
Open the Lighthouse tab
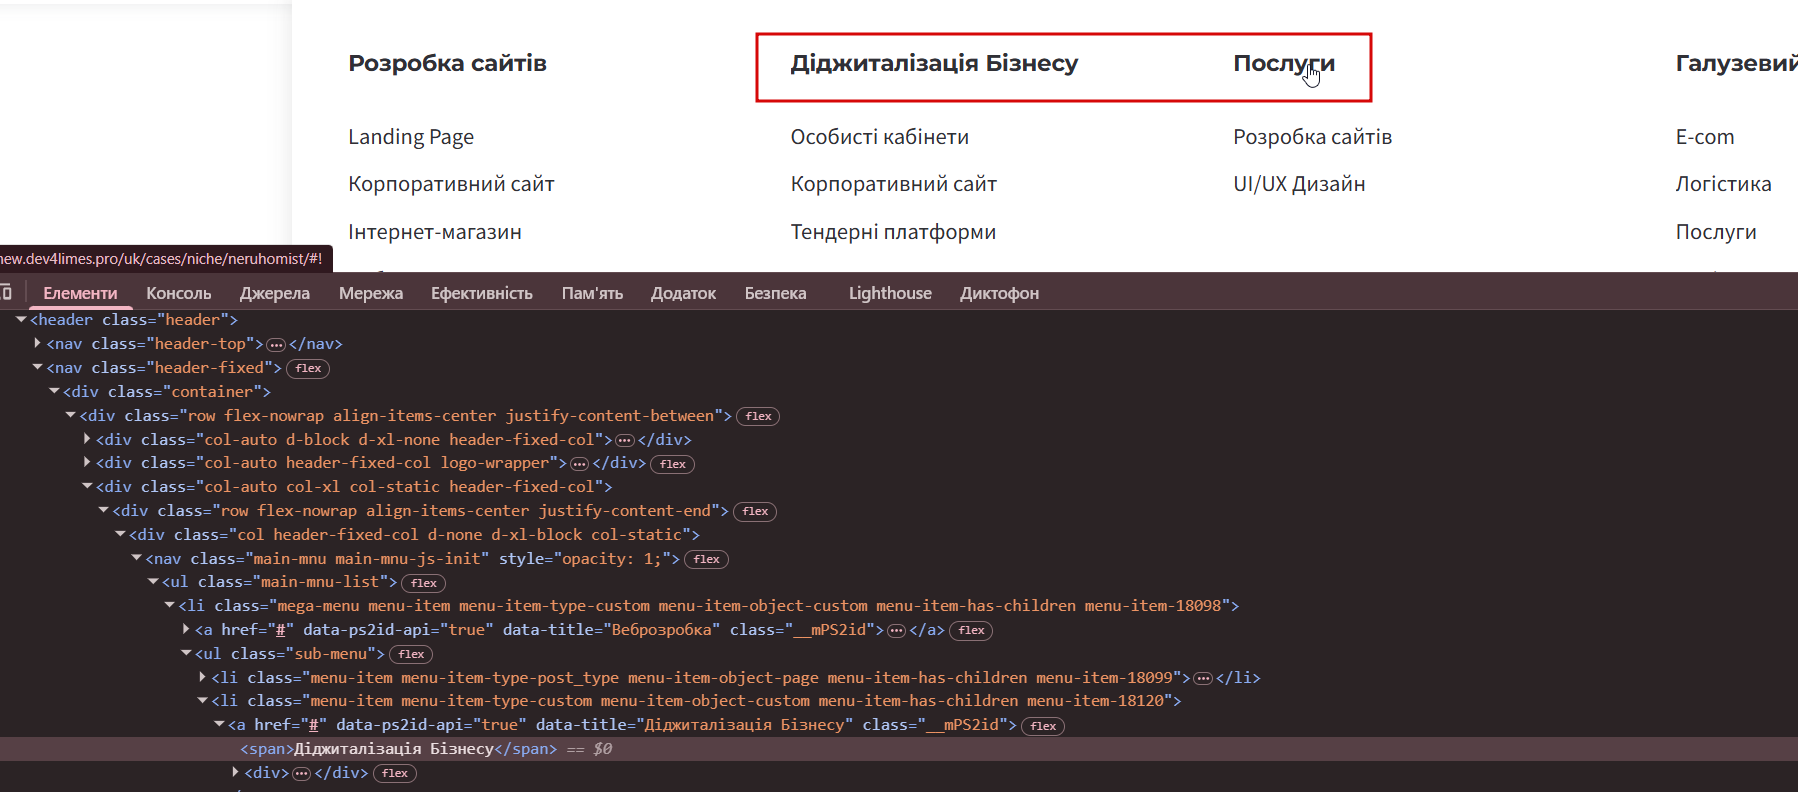coord(890,294)
